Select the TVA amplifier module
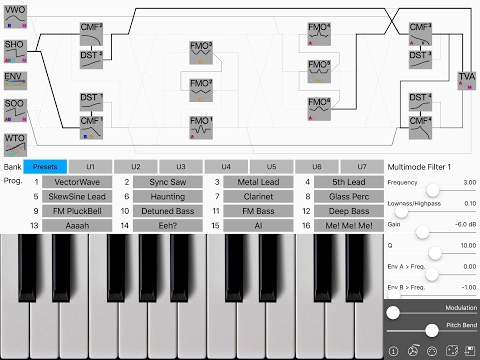This screenshot has width=480, height=360. (x=467, y=80)
